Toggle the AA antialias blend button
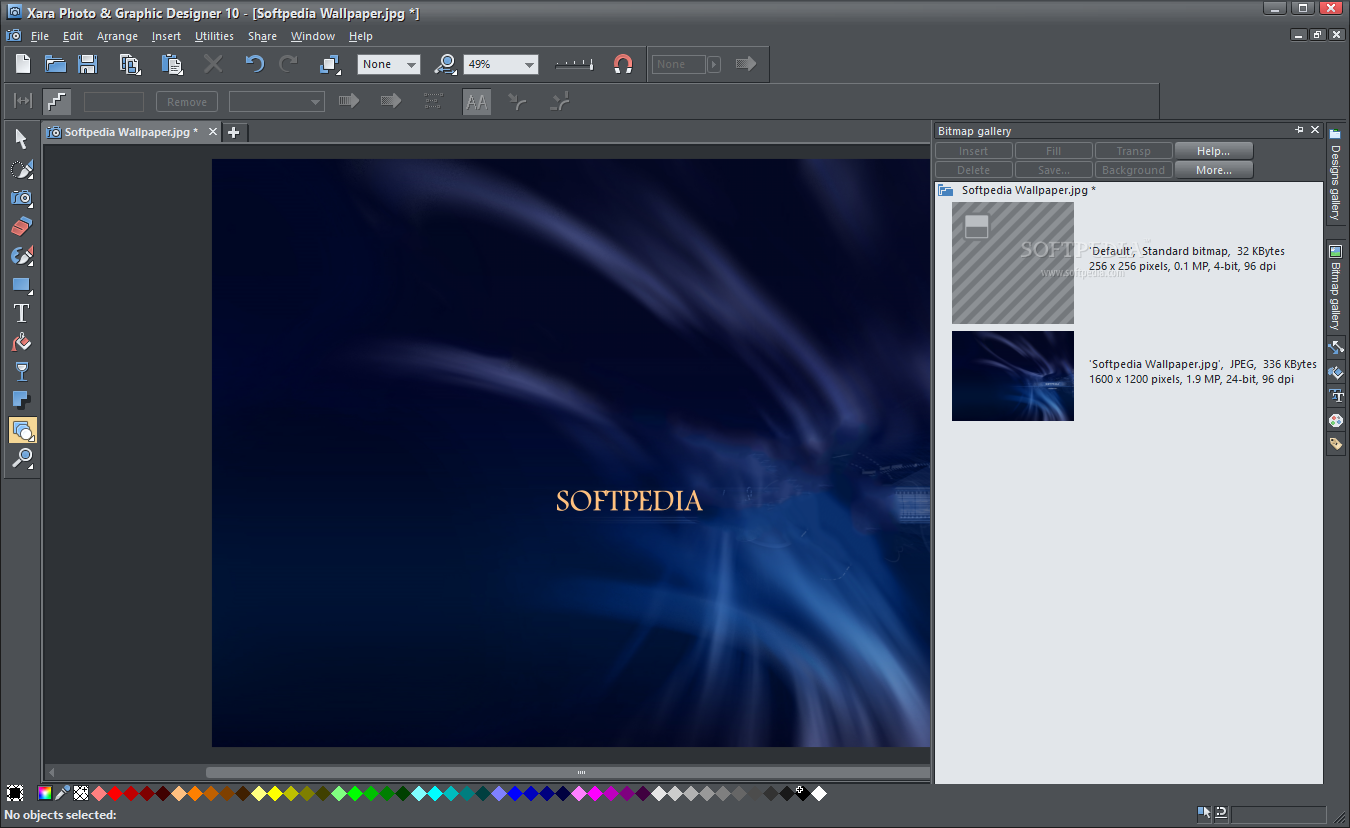Screen dimensions: 1350x828 tap(477, 101)
